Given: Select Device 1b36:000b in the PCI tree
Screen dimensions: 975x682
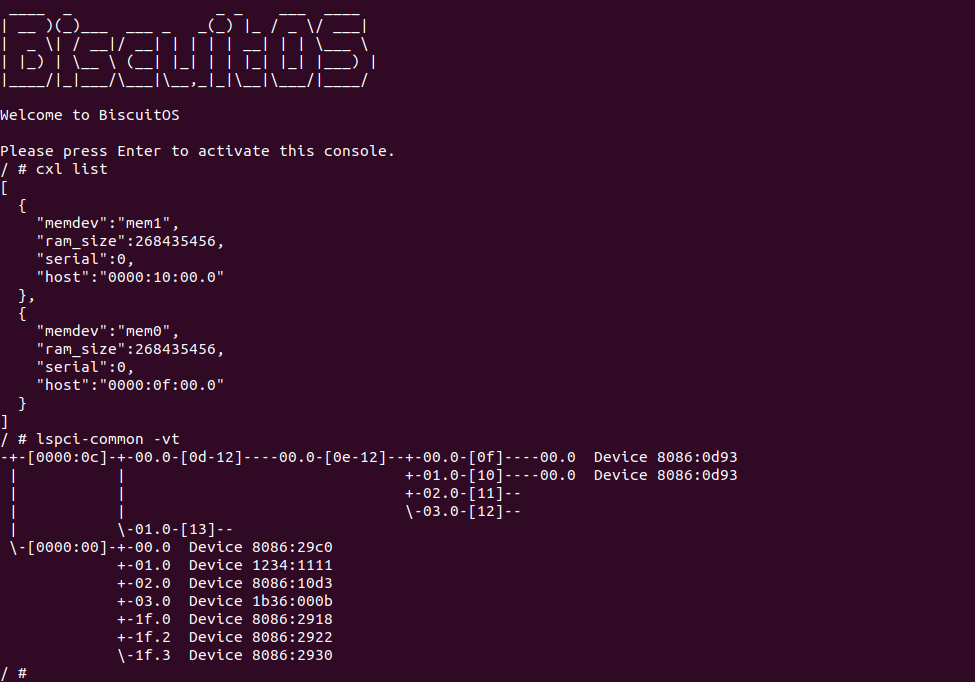Looking at the screenshot, I should 260,601.
